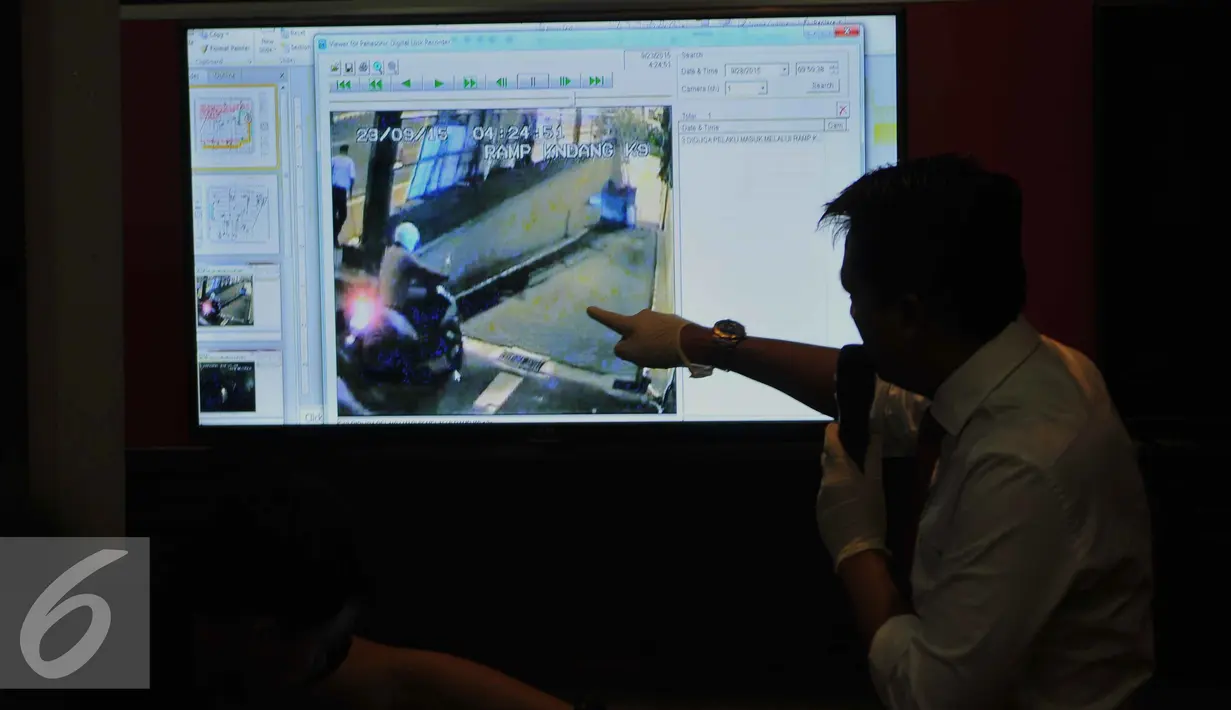Viewport: 1231px width, 710px height.
Task: Close the Panasonic viewer window
Action: 846,31
